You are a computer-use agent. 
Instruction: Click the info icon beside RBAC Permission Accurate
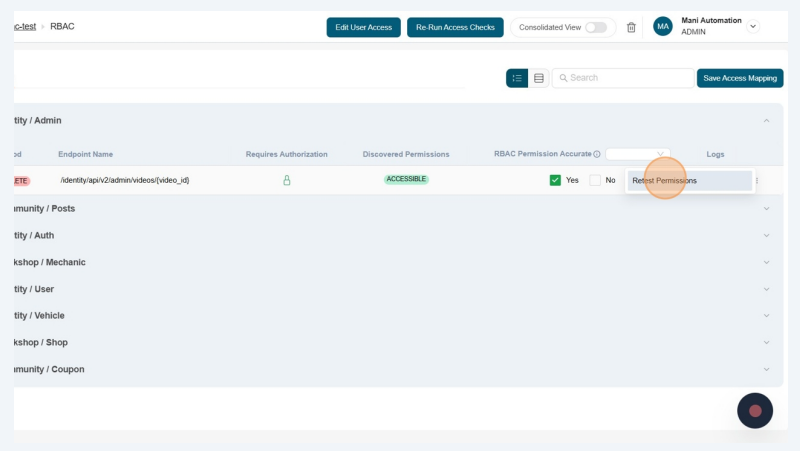(597, 154)
